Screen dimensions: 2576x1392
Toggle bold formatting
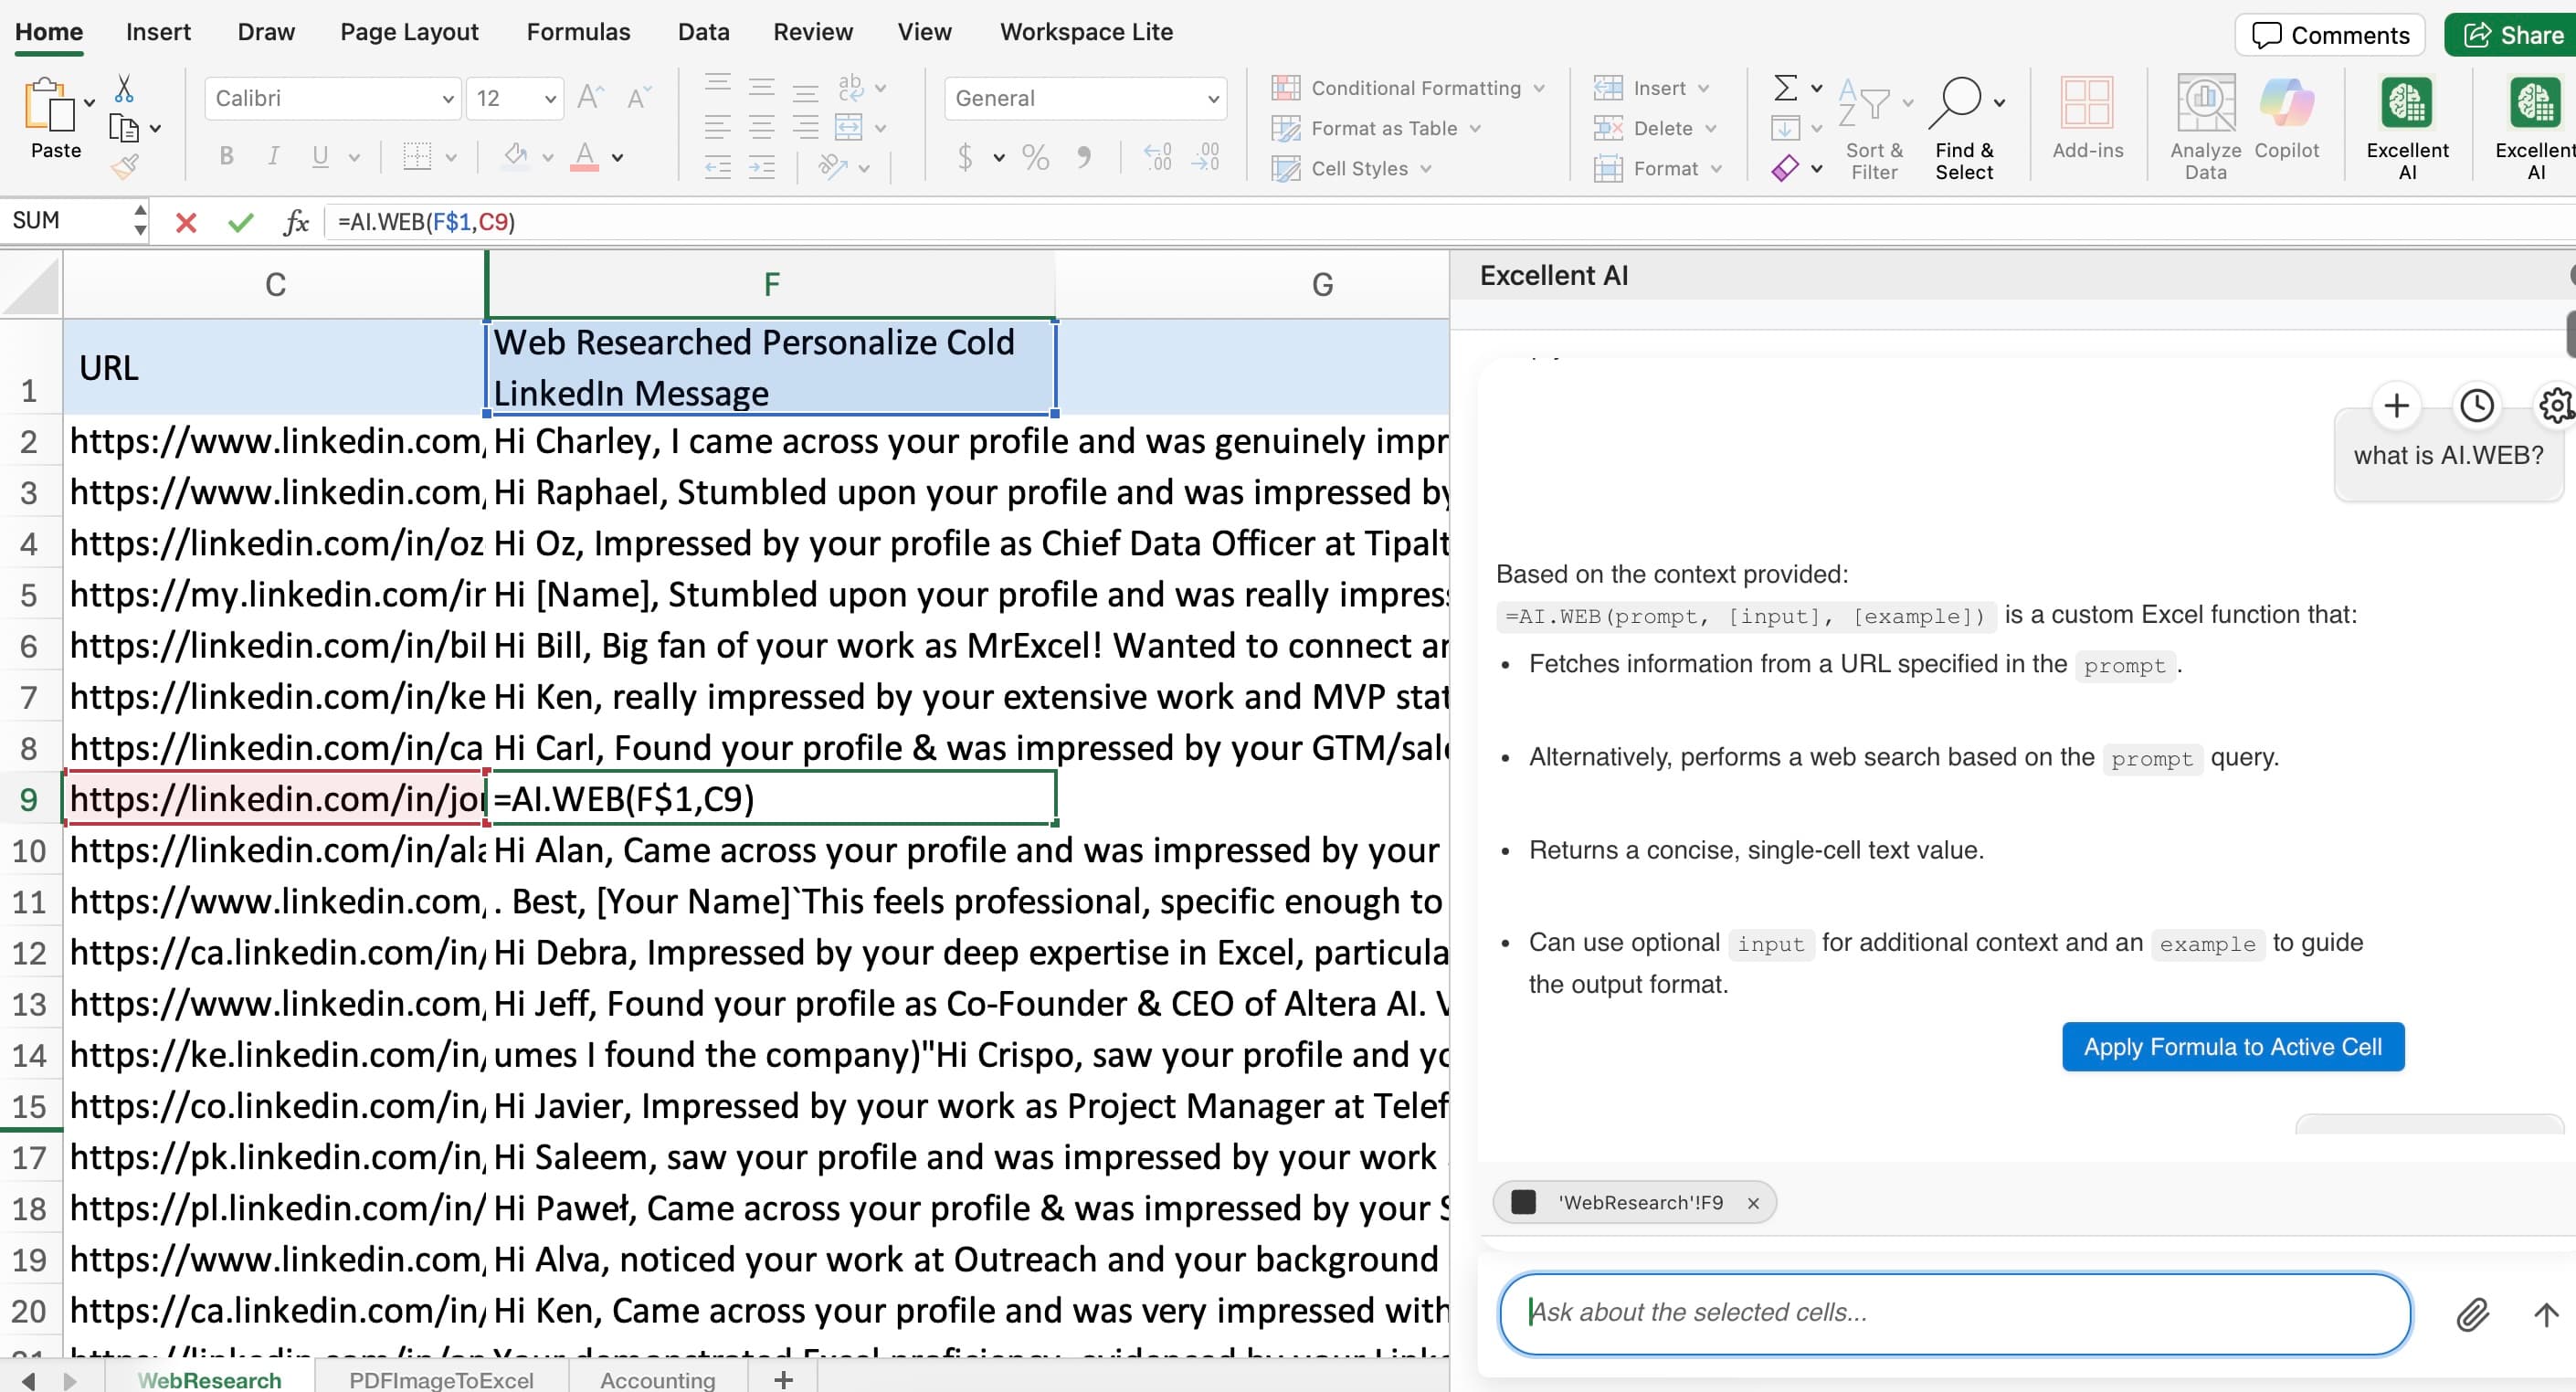point(226,156)
